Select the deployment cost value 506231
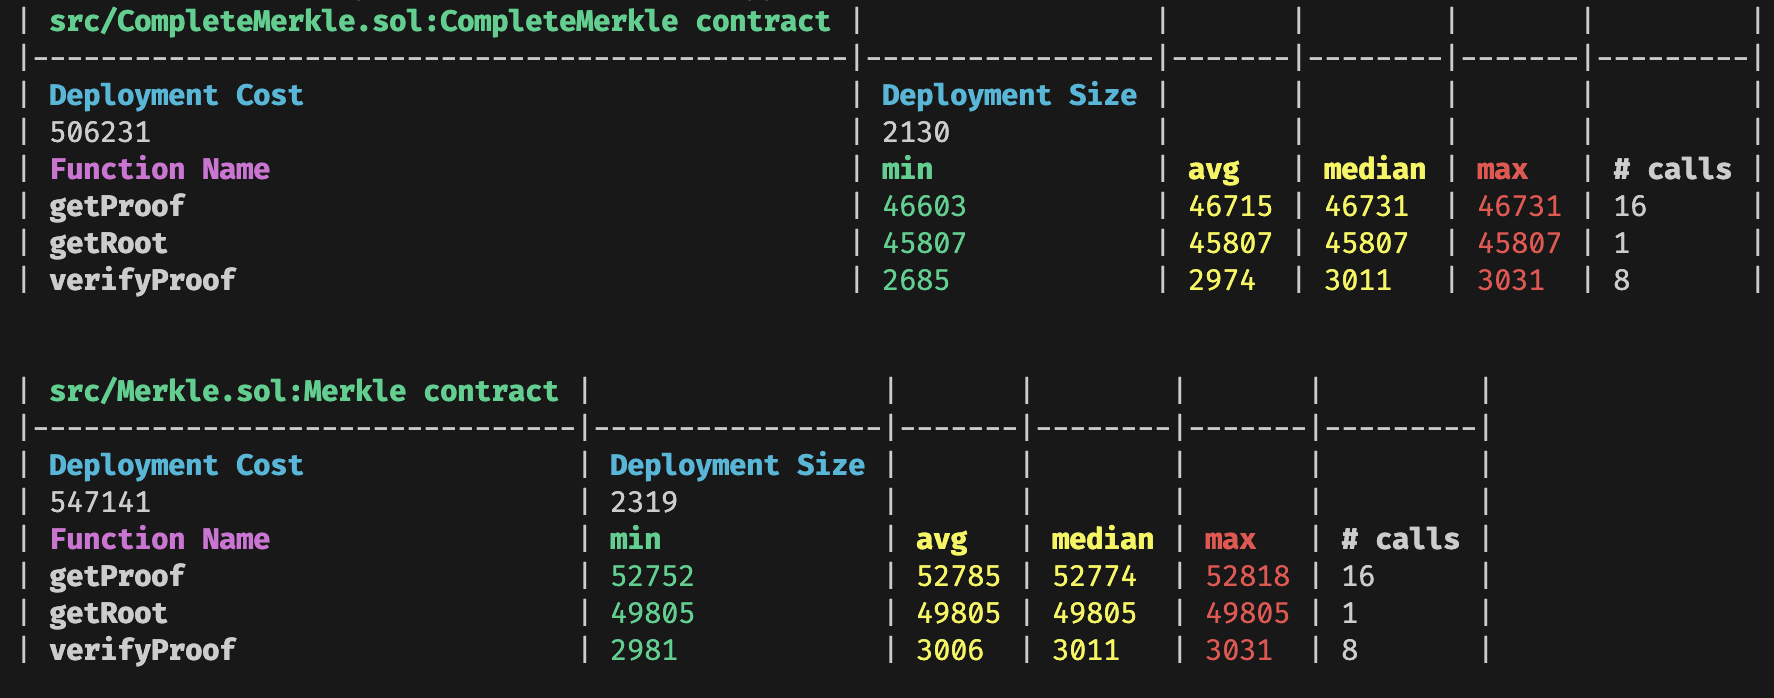 100,132
